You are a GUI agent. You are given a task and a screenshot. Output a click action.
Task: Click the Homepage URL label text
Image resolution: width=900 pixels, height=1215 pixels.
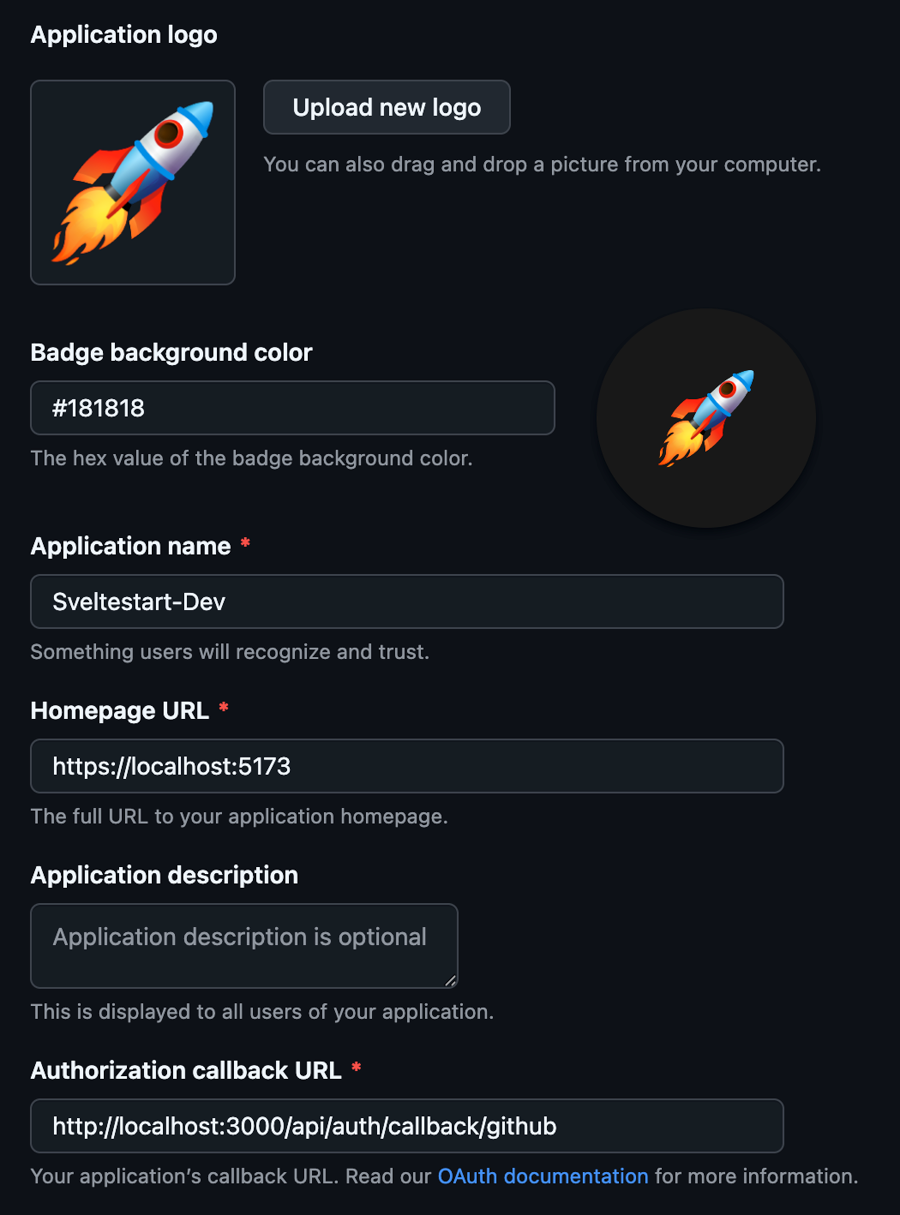tap(120, 710)
